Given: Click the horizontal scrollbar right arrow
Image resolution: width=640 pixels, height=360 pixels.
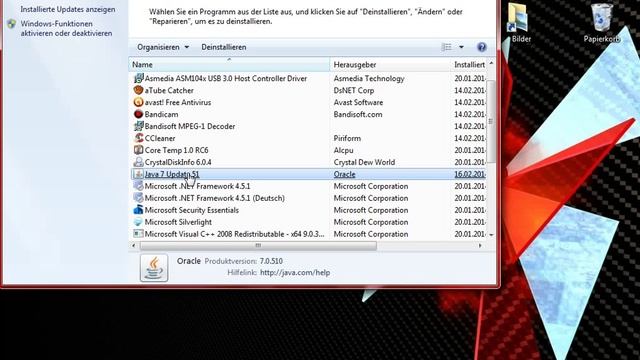Looking at the screenshot, I should tap(480, 246).
